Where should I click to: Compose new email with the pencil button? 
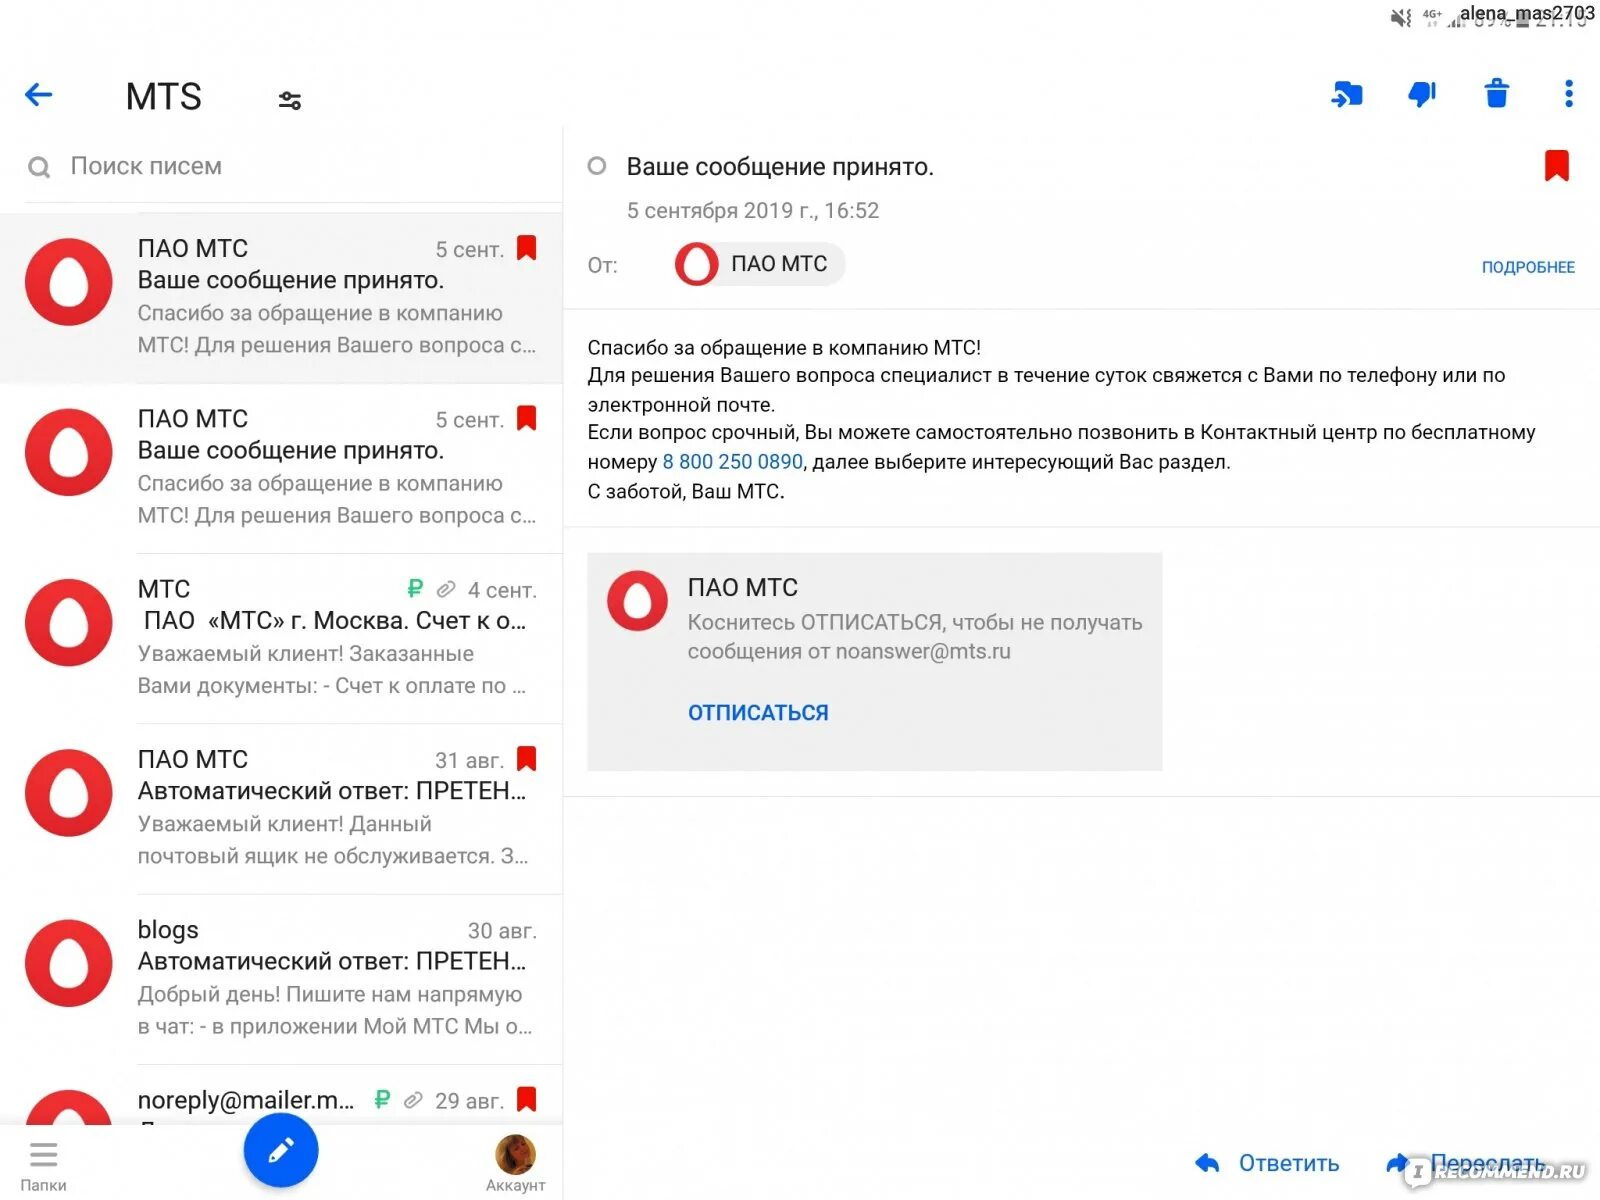tap(281, 1150)
